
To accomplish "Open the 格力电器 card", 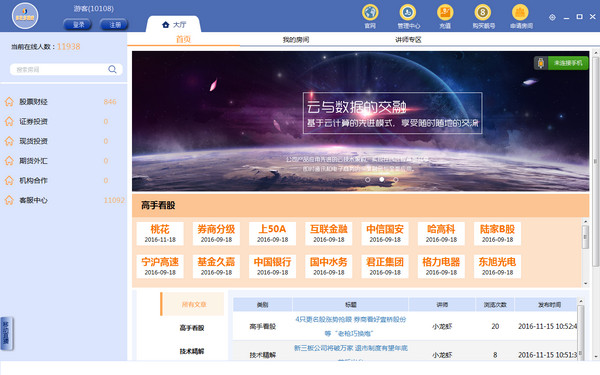I will (x=441, y=266).
